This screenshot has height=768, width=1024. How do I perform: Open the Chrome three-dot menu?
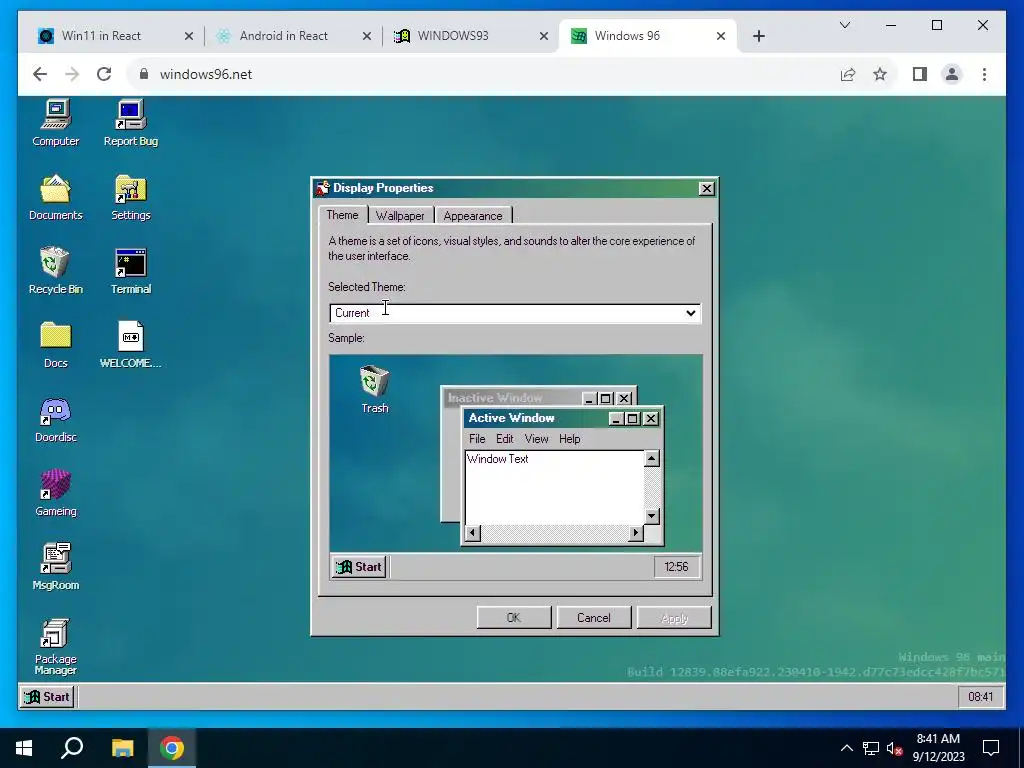[984, 74]
